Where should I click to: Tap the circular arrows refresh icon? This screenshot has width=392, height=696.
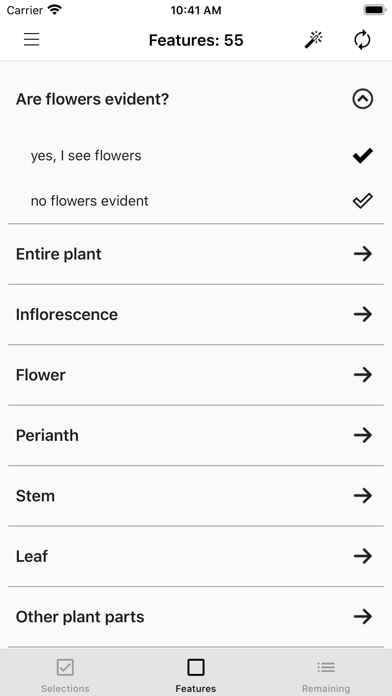coord(362,40)
